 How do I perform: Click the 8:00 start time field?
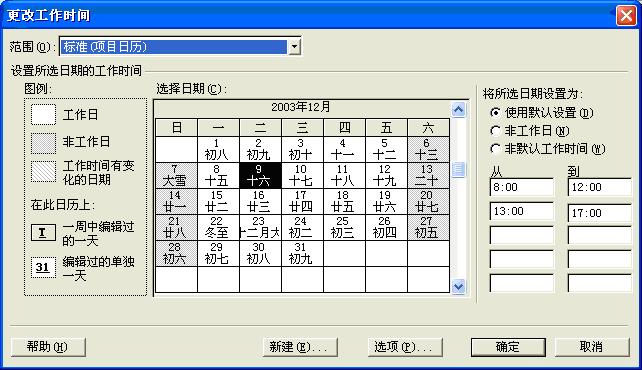(522, 187)
